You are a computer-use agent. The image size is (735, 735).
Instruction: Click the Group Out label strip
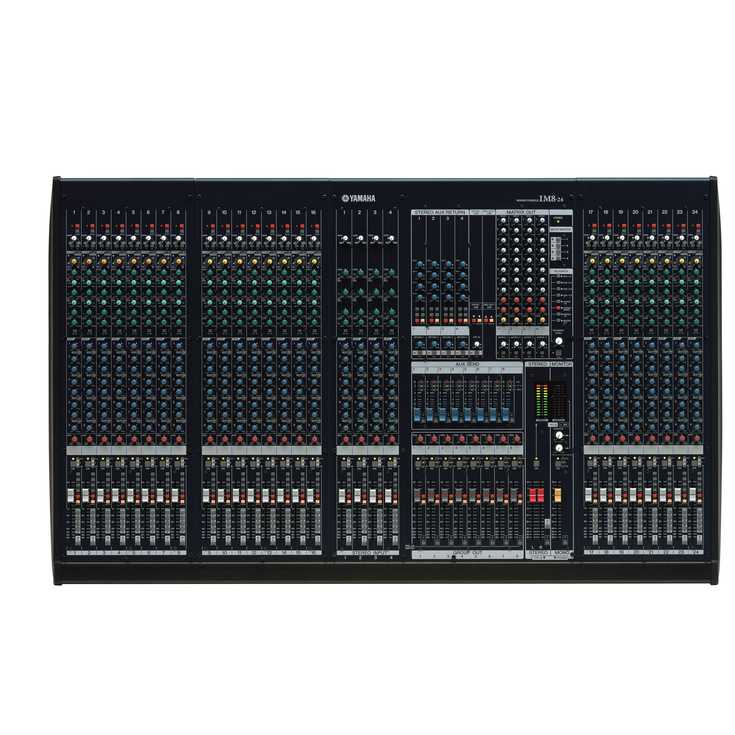point(466,555)
